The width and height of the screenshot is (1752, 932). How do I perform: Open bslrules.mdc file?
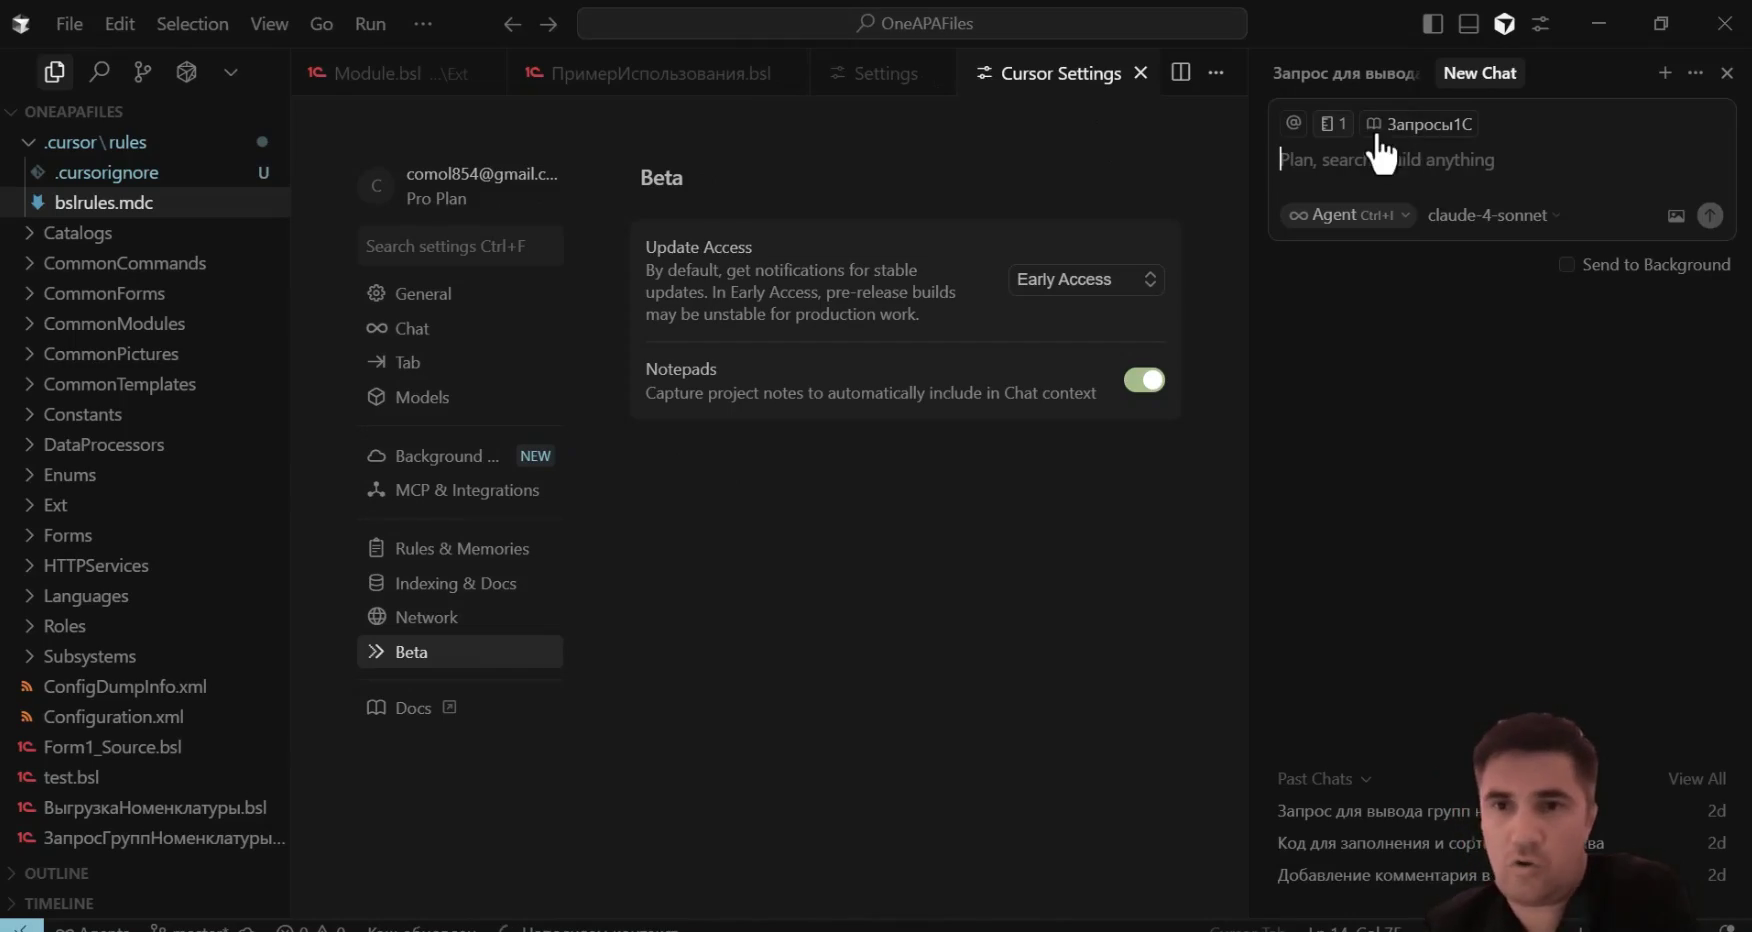point(145,203)
